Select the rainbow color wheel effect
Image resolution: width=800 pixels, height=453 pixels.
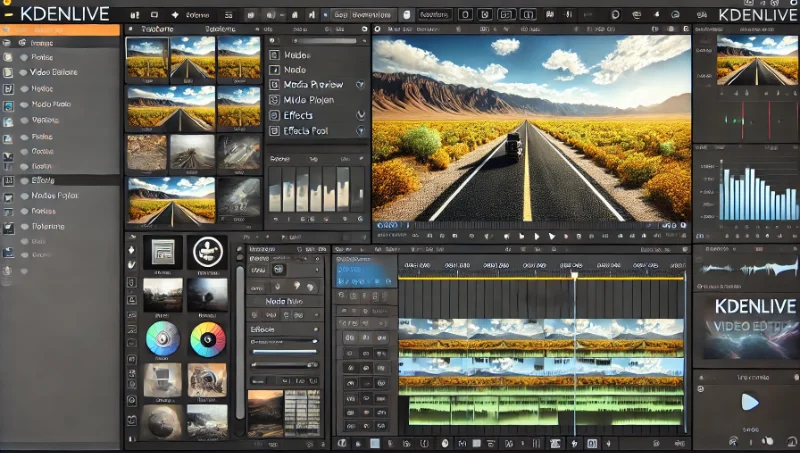(207, 339)
